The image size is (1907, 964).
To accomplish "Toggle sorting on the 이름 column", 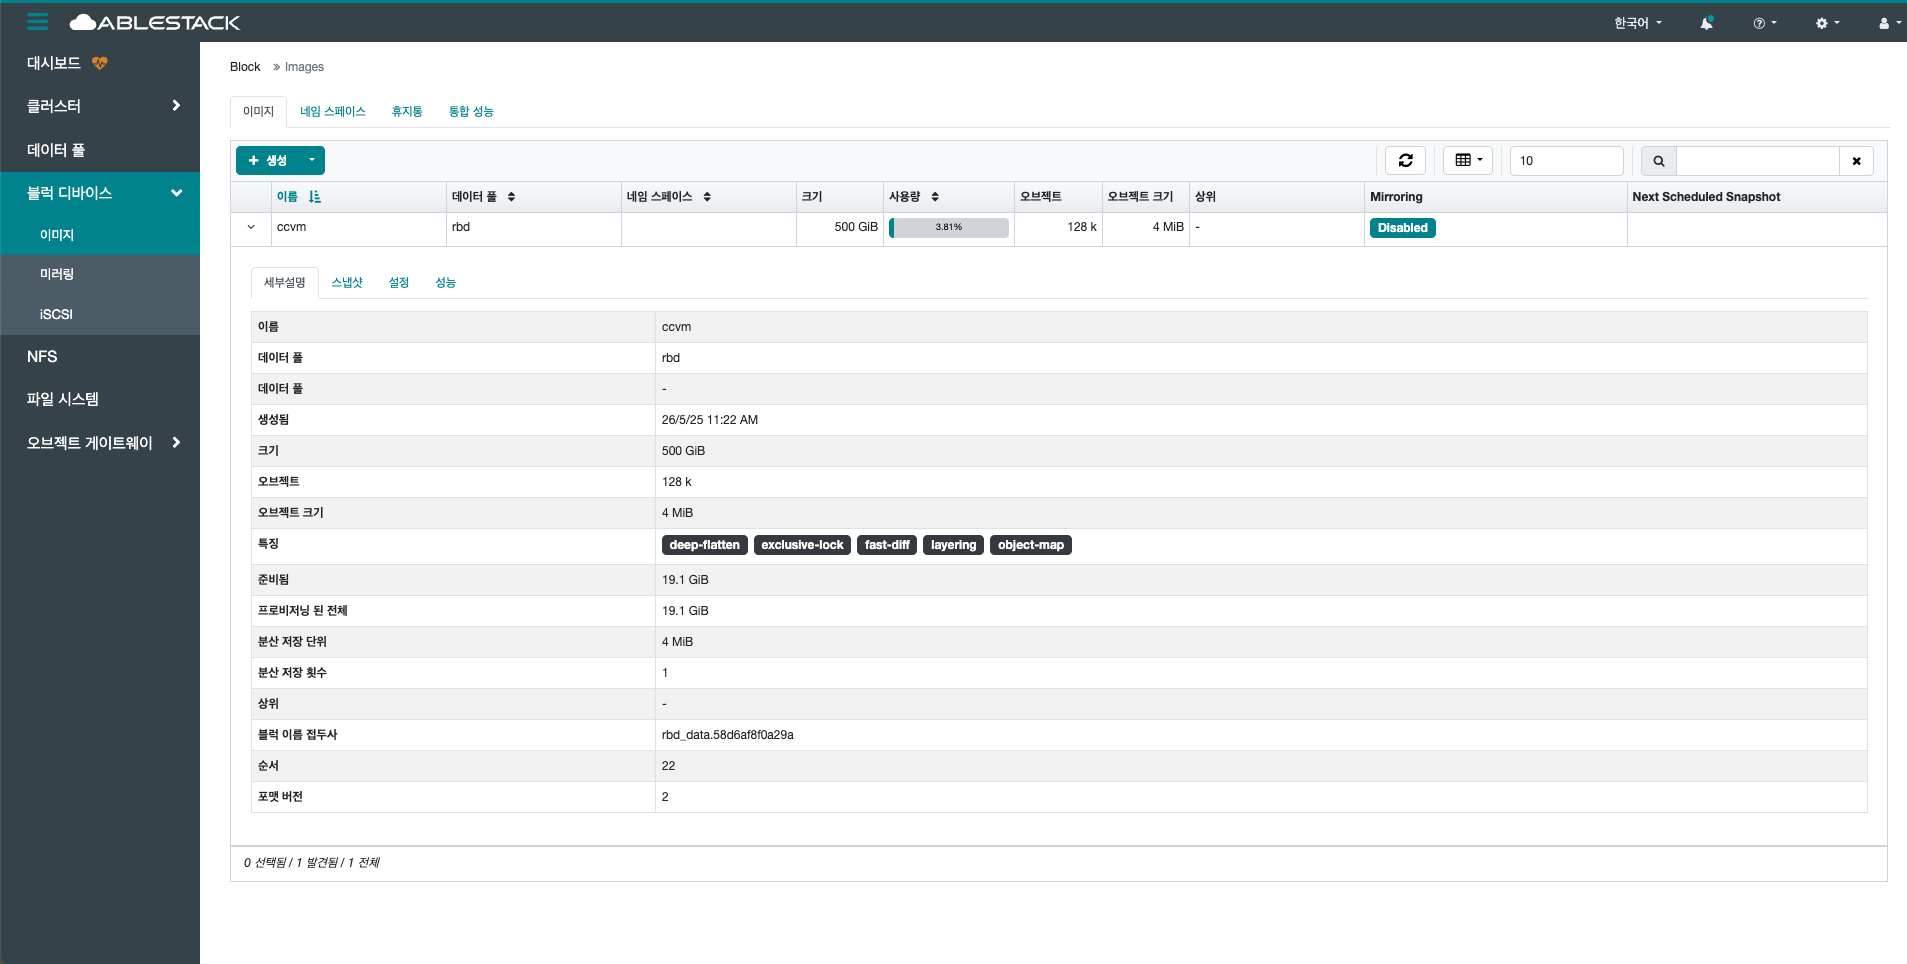I will [314, 196].
